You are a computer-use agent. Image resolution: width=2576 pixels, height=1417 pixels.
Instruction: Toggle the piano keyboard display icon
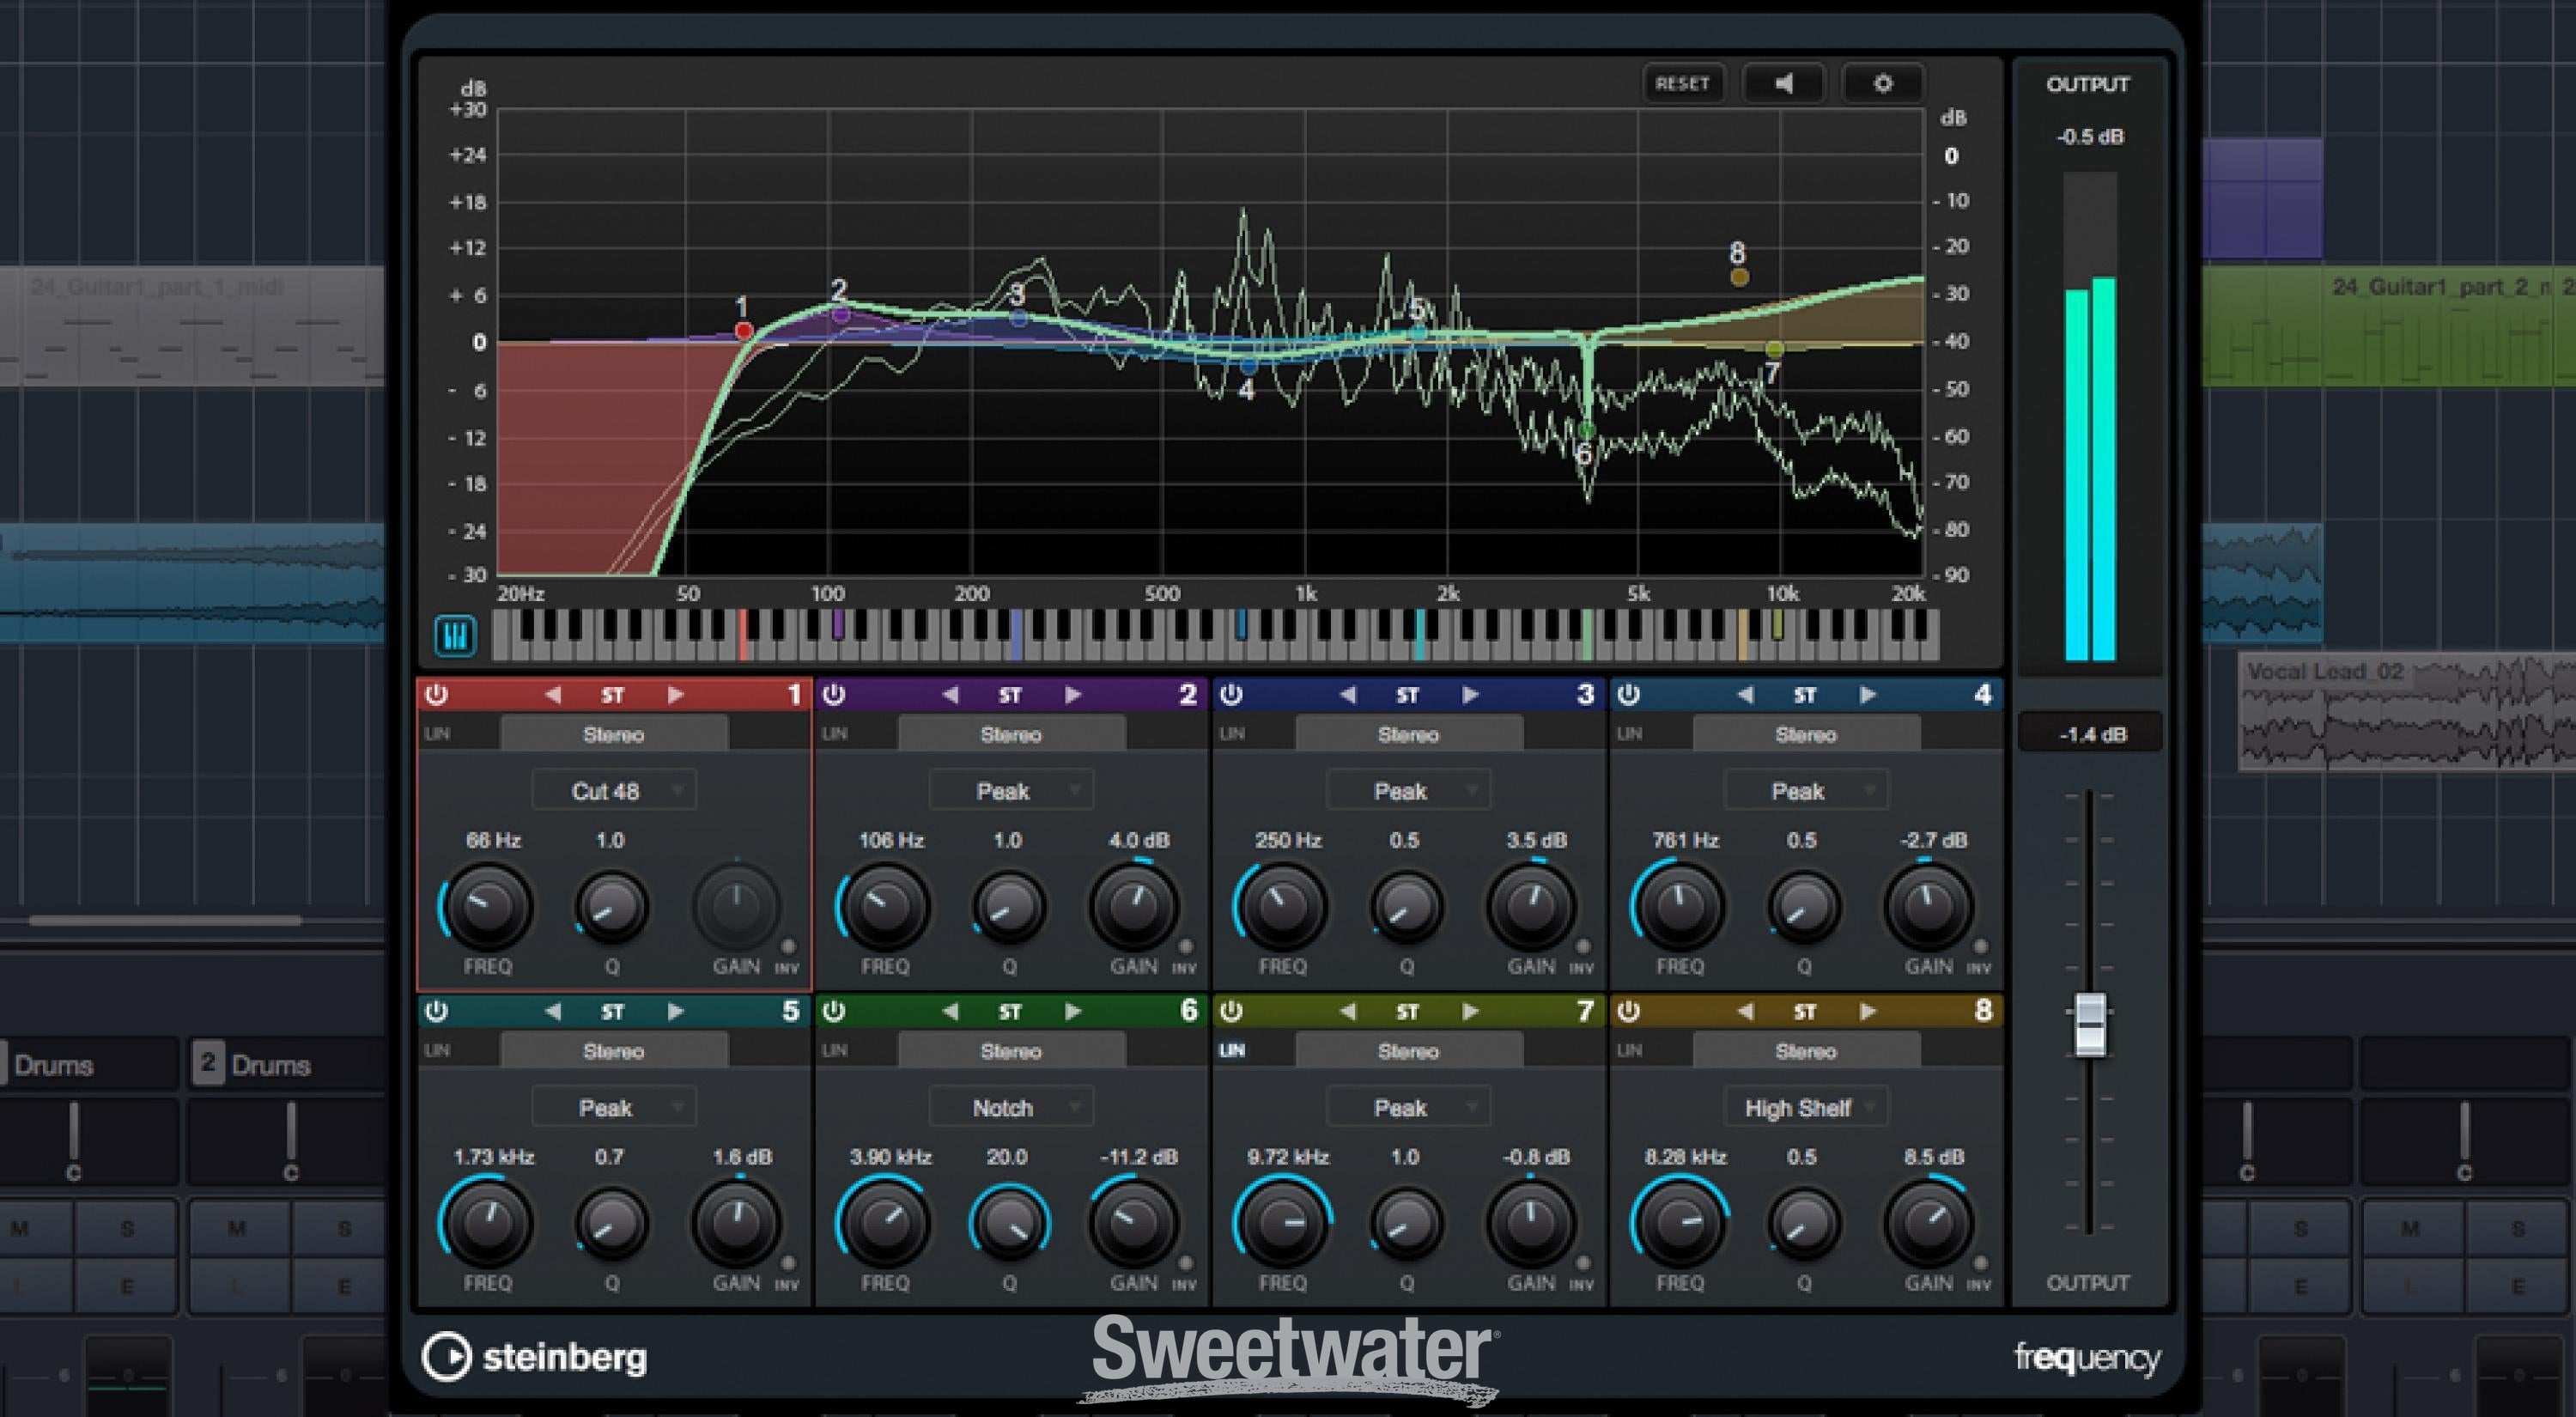coord(455,636)
